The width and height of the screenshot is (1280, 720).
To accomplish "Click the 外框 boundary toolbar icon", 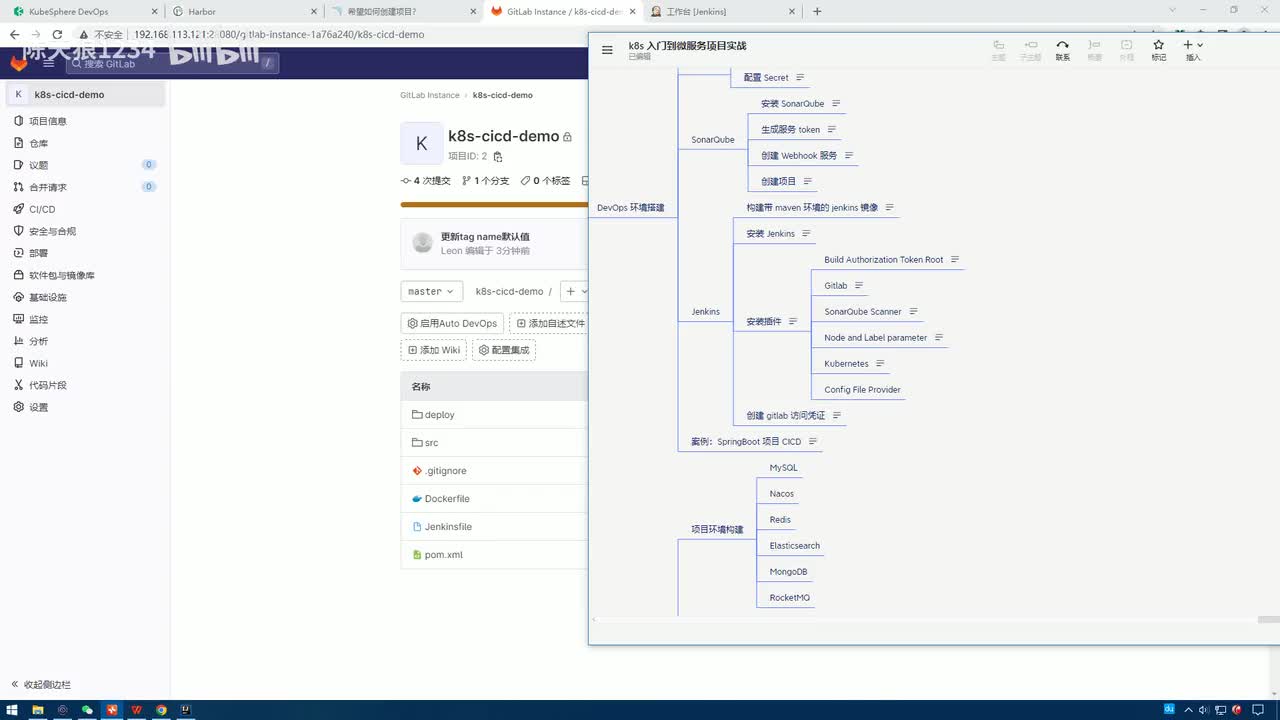I will (1126, 50).
